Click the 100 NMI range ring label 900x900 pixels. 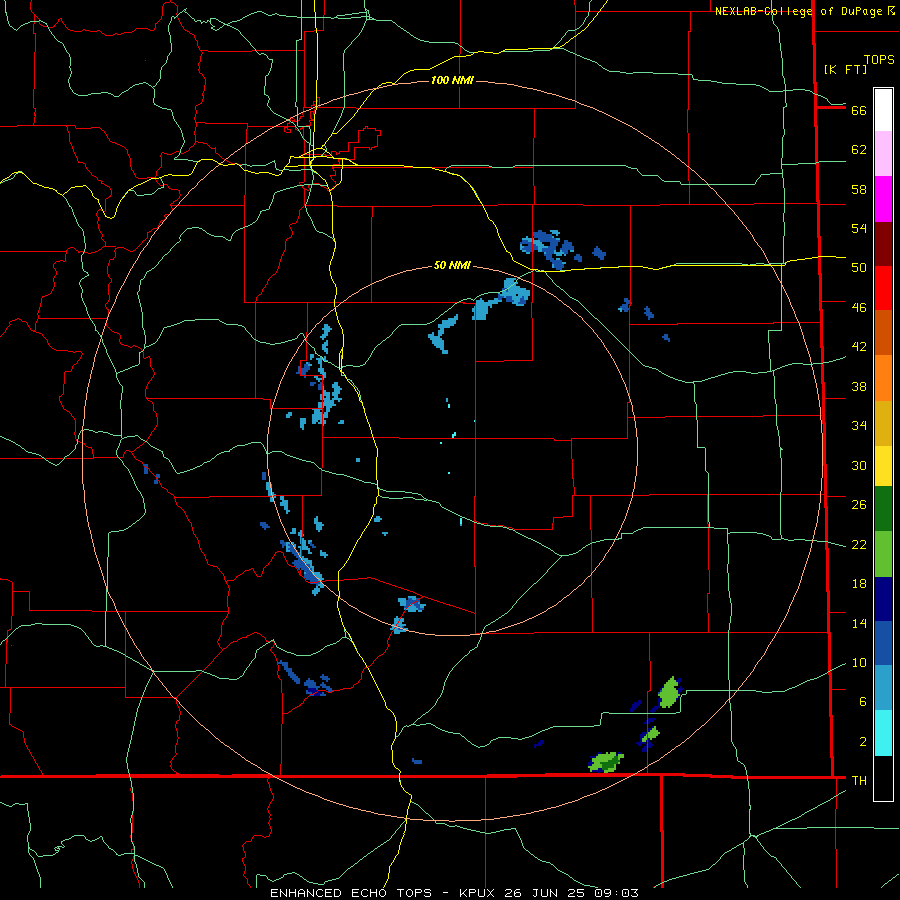tap(452, 80)
